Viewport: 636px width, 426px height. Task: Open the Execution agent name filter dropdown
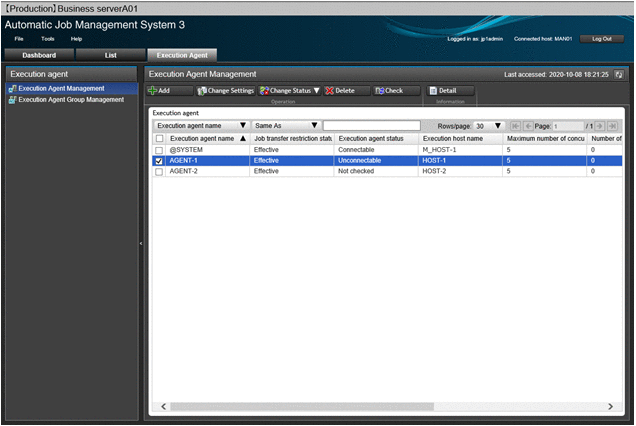coord(202,126)
